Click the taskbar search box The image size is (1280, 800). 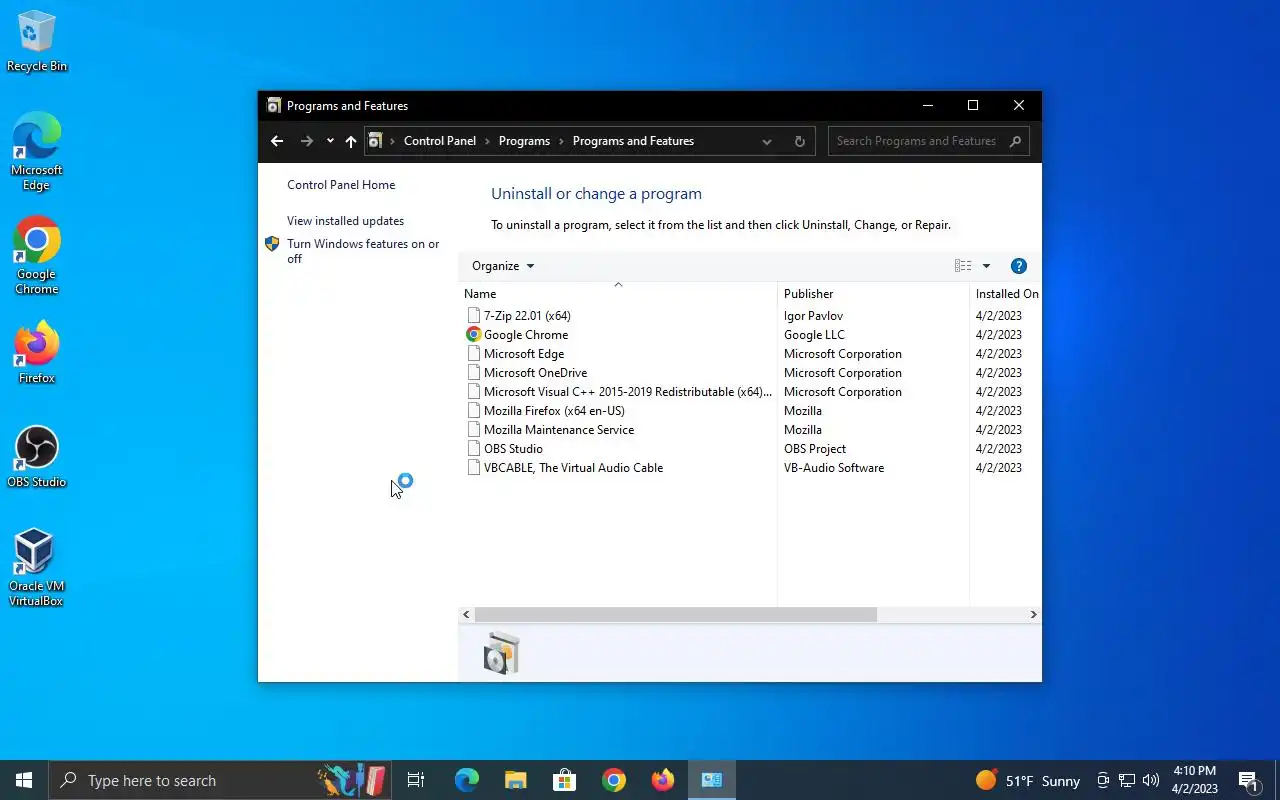pyautogui.click(x=219, y=780)
